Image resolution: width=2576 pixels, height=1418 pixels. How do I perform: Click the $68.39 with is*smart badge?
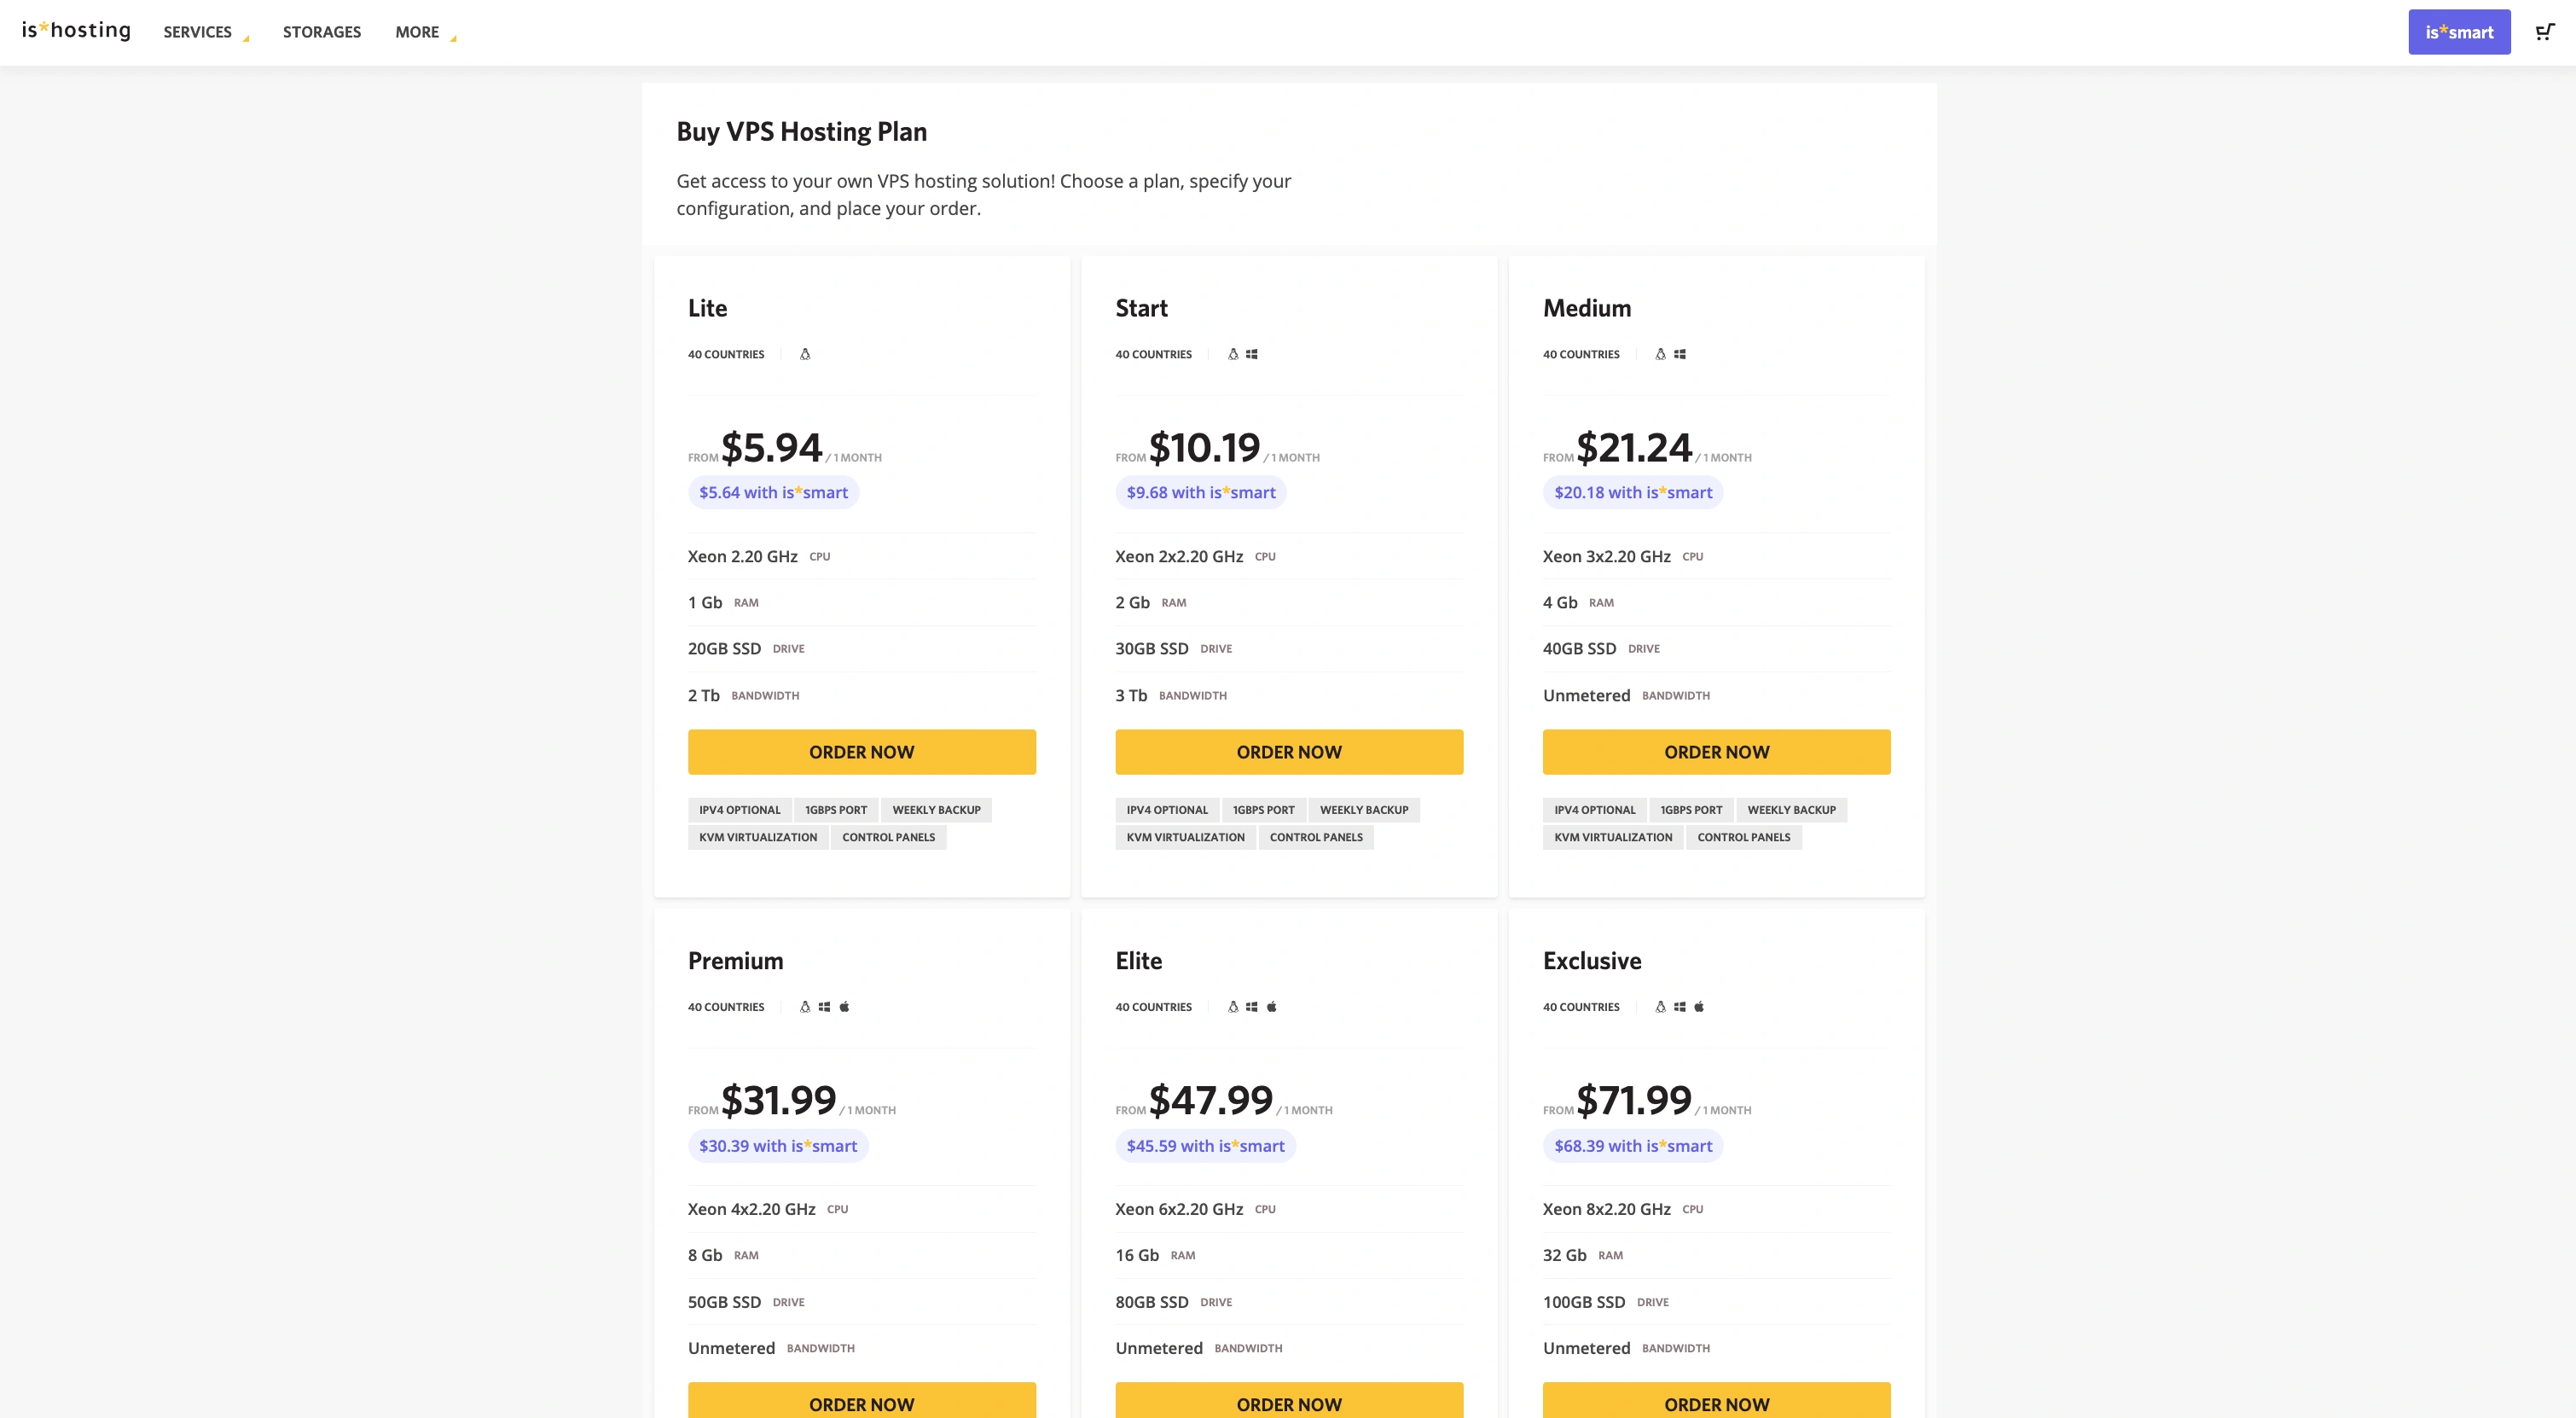pyautogui.click(x=1632, y=1146)
